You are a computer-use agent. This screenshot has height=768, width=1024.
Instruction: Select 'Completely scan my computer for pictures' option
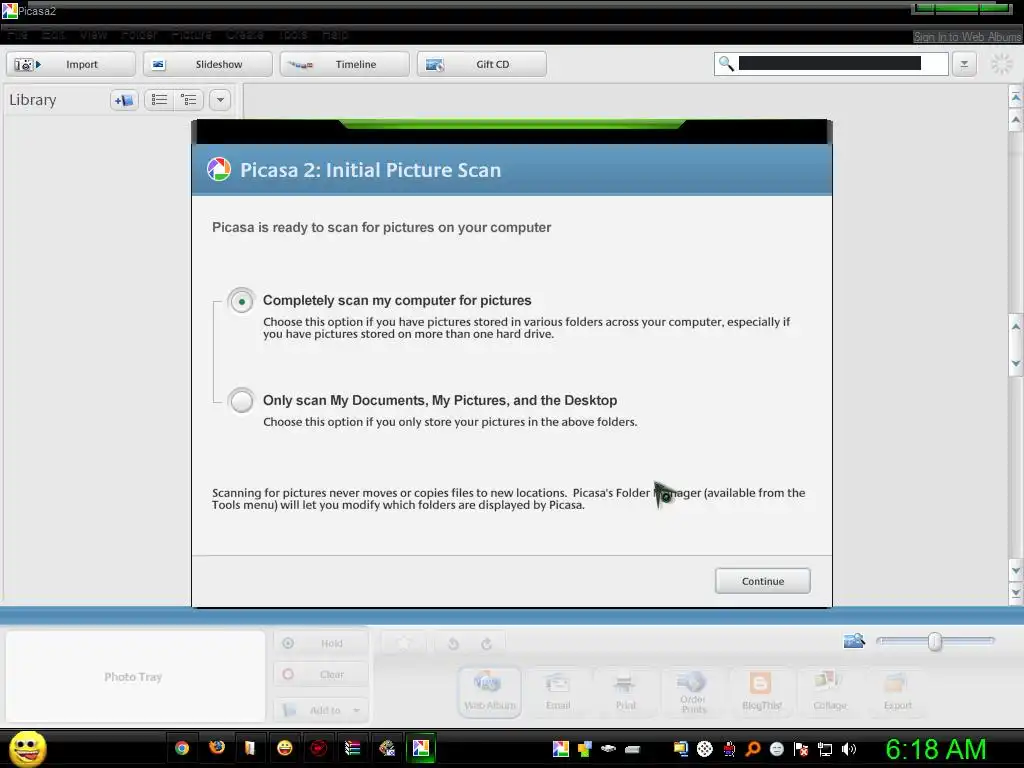pyautogui.click(x=242, y=301)
